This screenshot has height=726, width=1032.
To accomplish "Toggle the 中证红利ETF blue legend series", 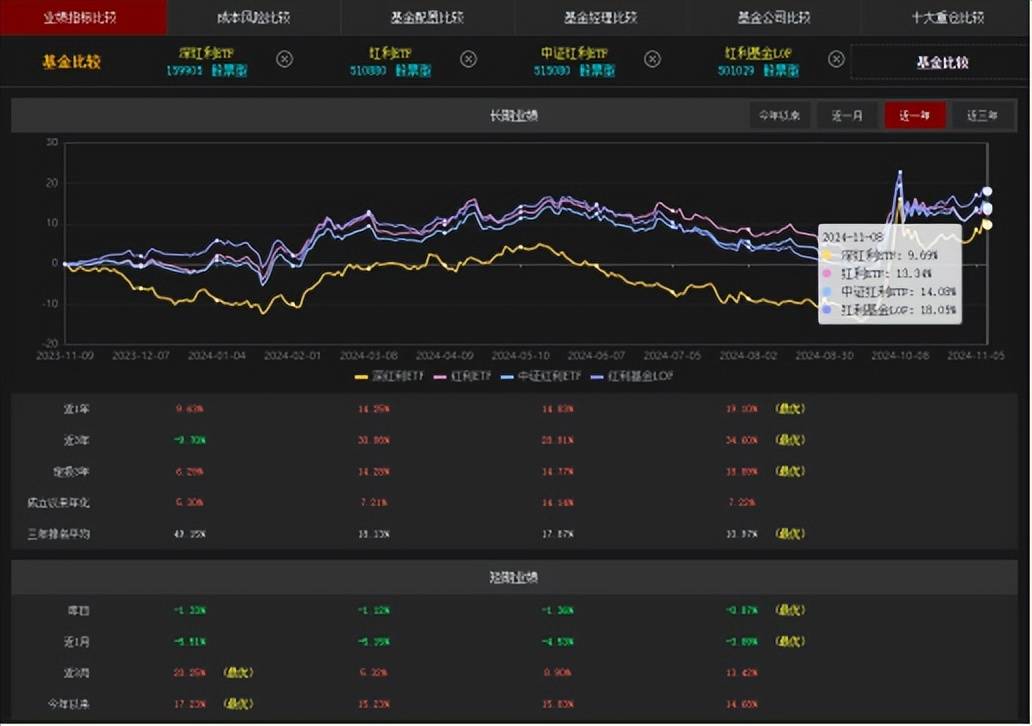I will tap(541, 376).
